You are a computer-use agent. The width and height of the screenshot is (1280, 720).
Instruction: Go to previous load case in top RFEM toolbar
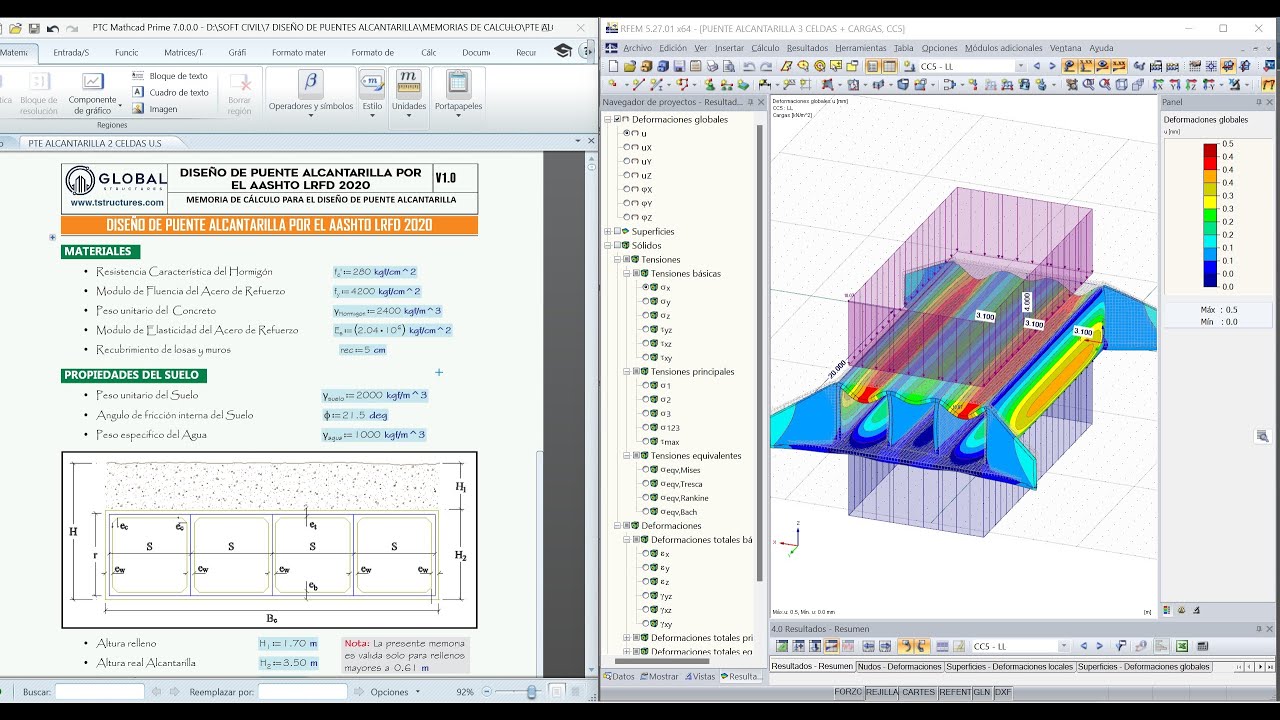coord(1037,66)
